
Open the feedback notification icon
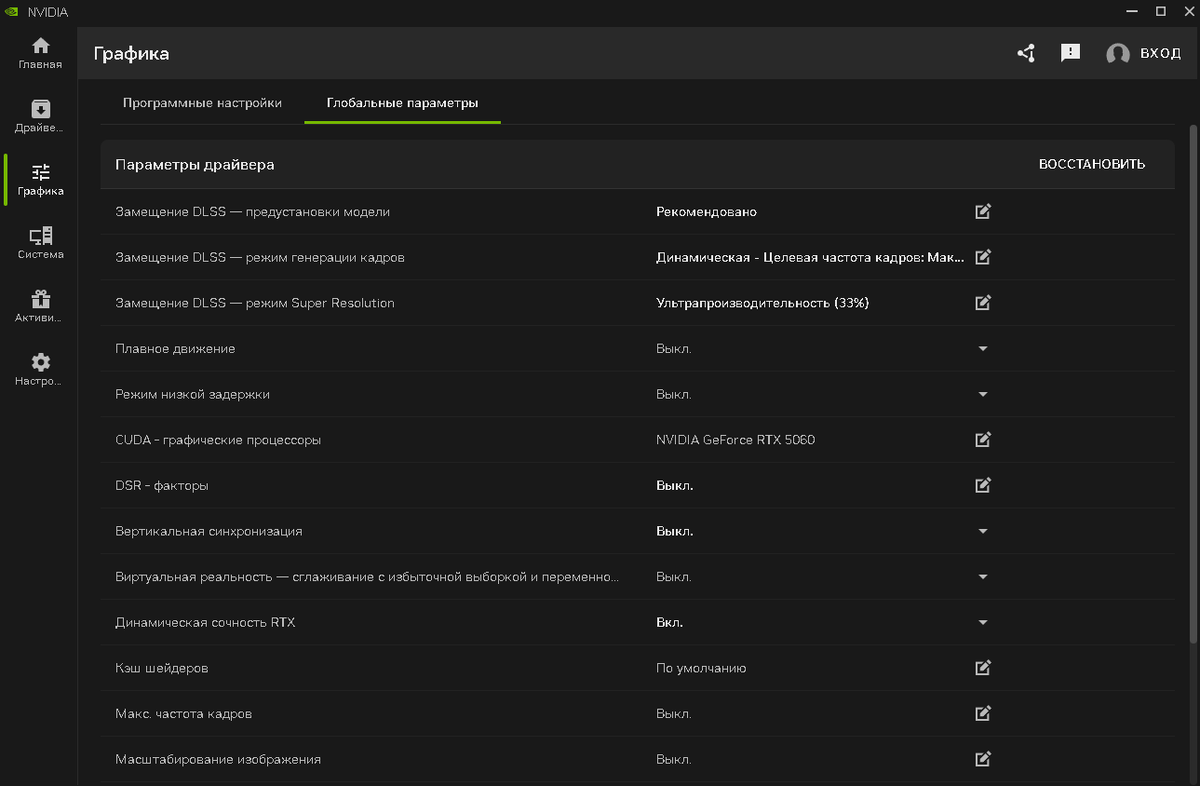(1070, 53)
